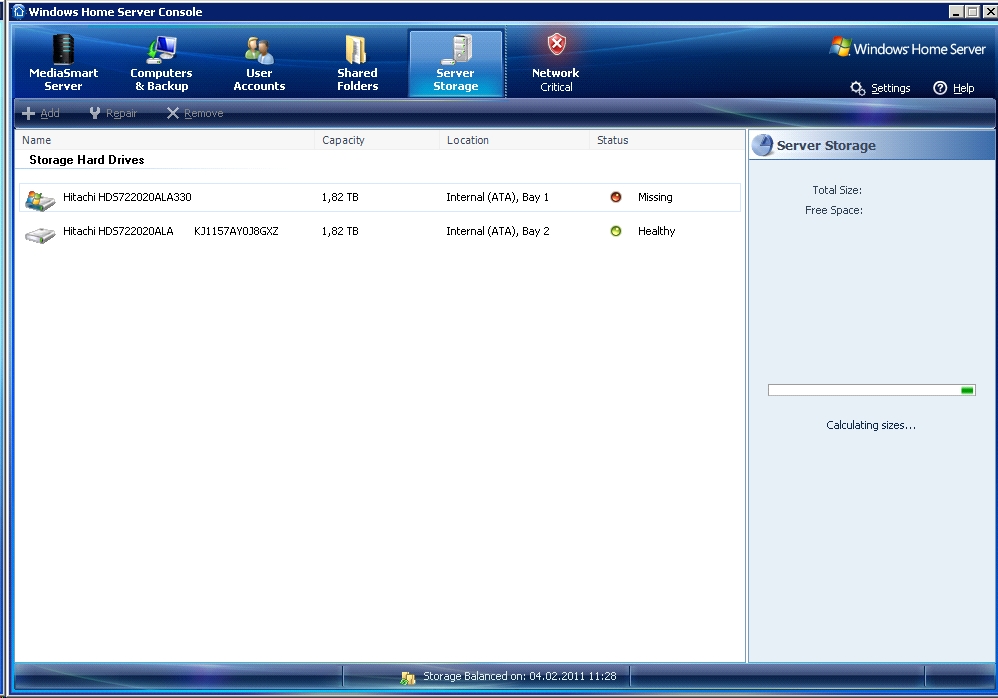The height and width of the screenshot is (698, 998).
Task: Sort by the Name column header
Action: tap(165, 140)
